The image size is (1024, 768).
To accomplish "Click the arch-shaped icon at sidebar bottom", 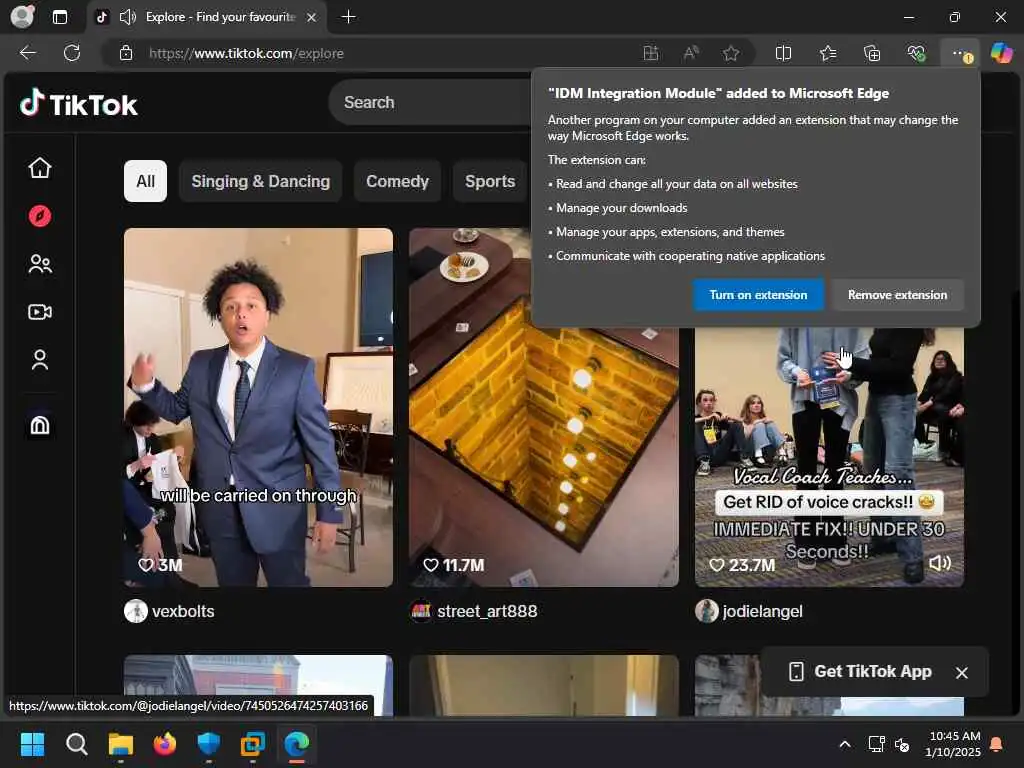I will tap(40, 425).
